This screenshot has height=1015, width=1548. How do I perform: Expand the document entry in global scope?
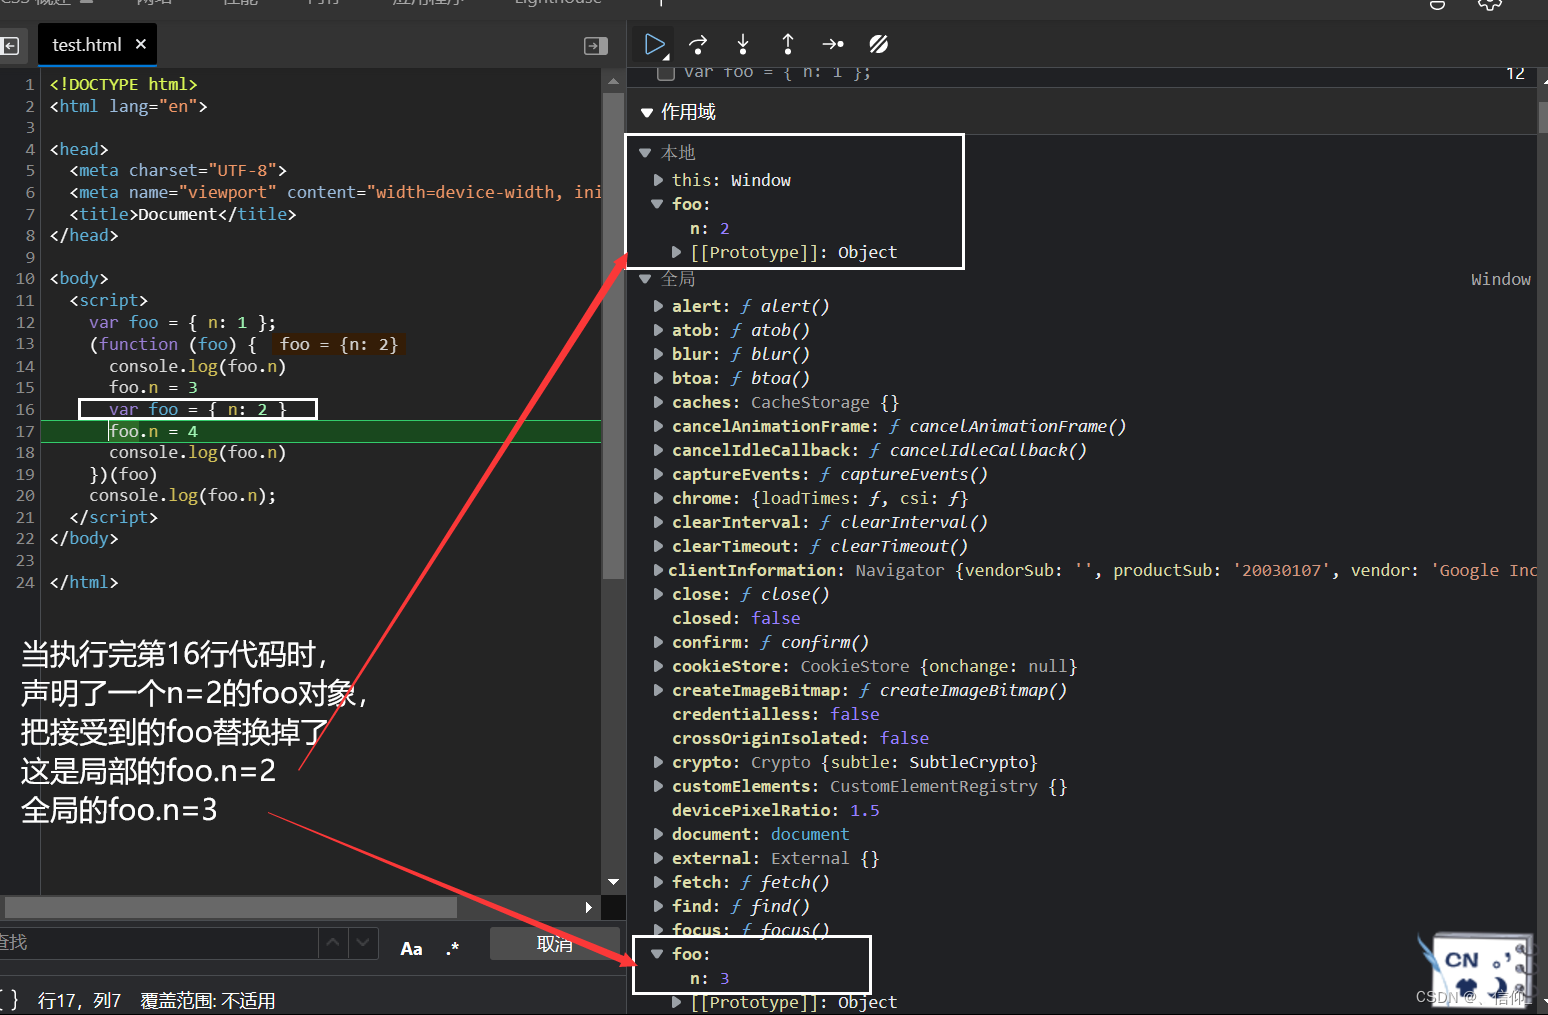click(658, 834)
